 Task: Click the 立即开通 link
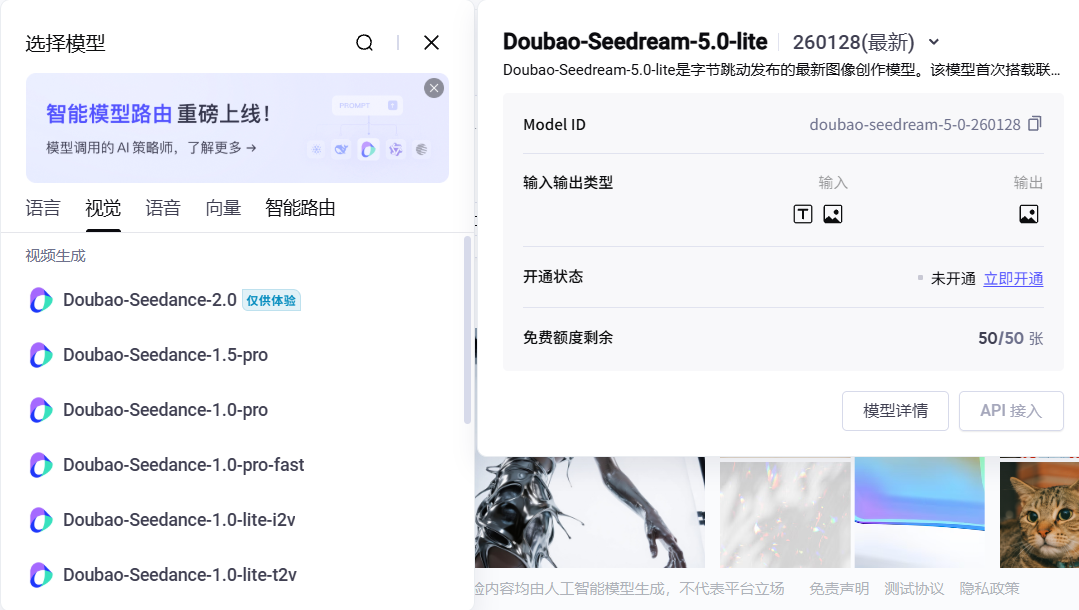(1014, 279)
